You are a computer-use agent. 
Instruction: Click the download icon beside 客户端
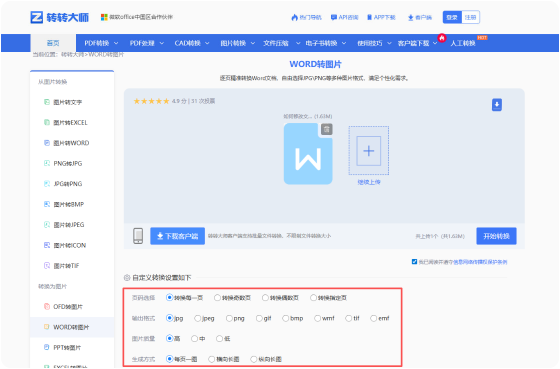411,17
